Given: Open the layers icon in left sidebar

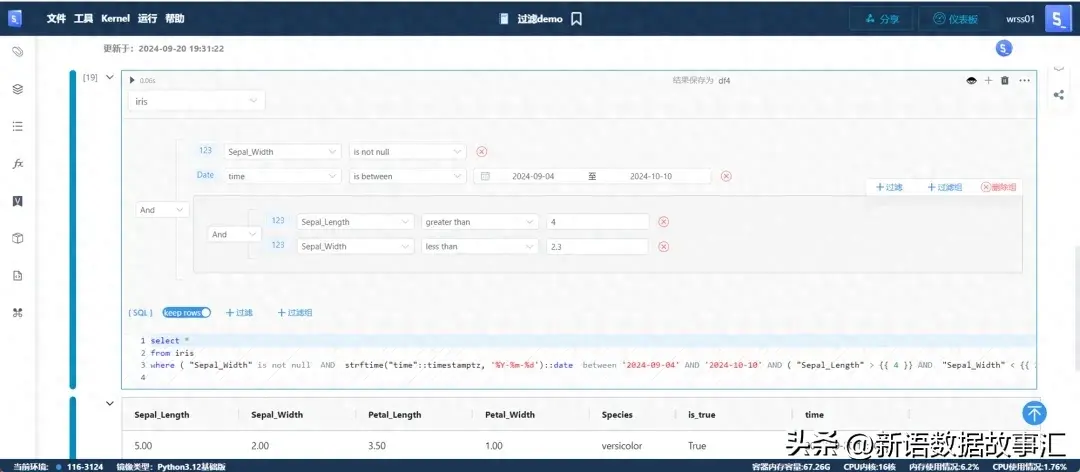Looking at the screenshot, I should pyautogui.click(x=18, y=89).
